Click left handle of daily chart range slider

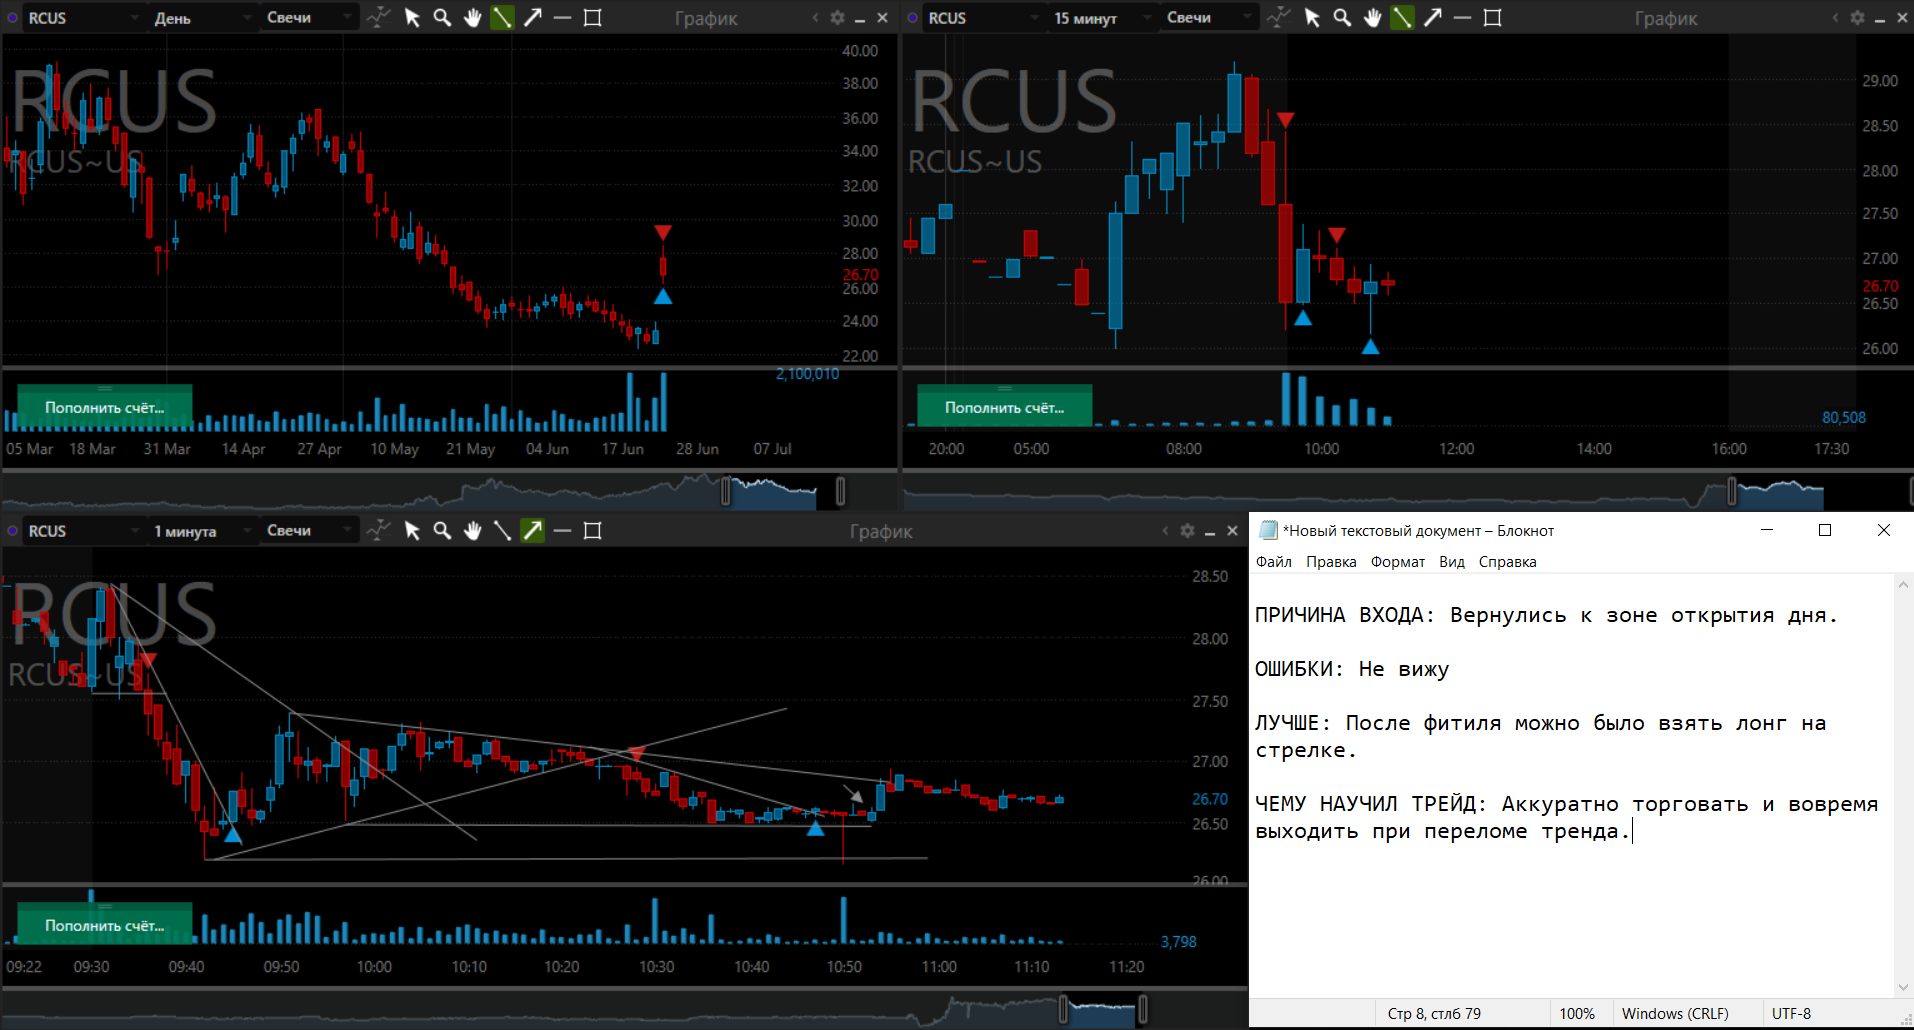pos(726,491)
